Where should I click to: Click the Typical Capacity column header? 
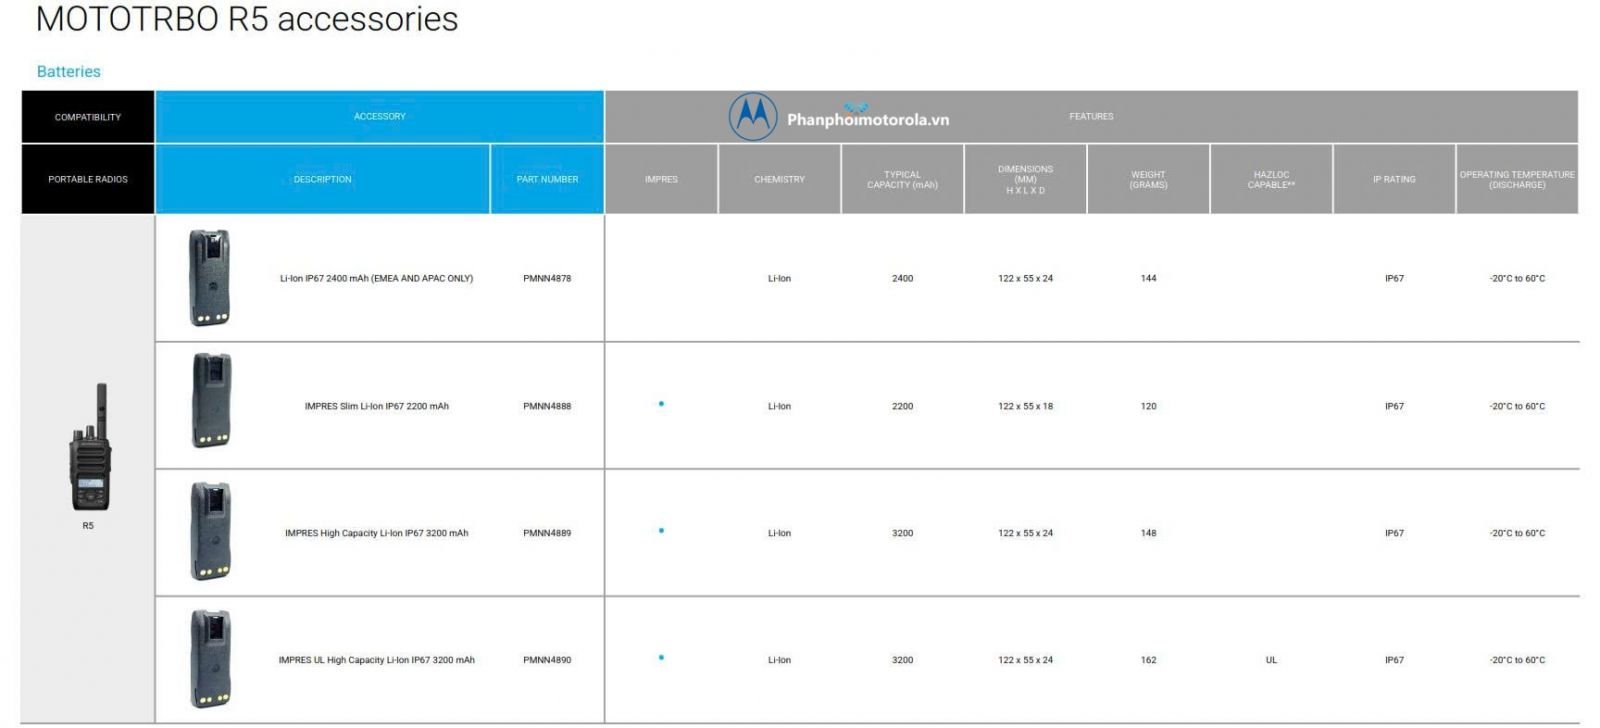pyautogui.click(x=902, y=179)
